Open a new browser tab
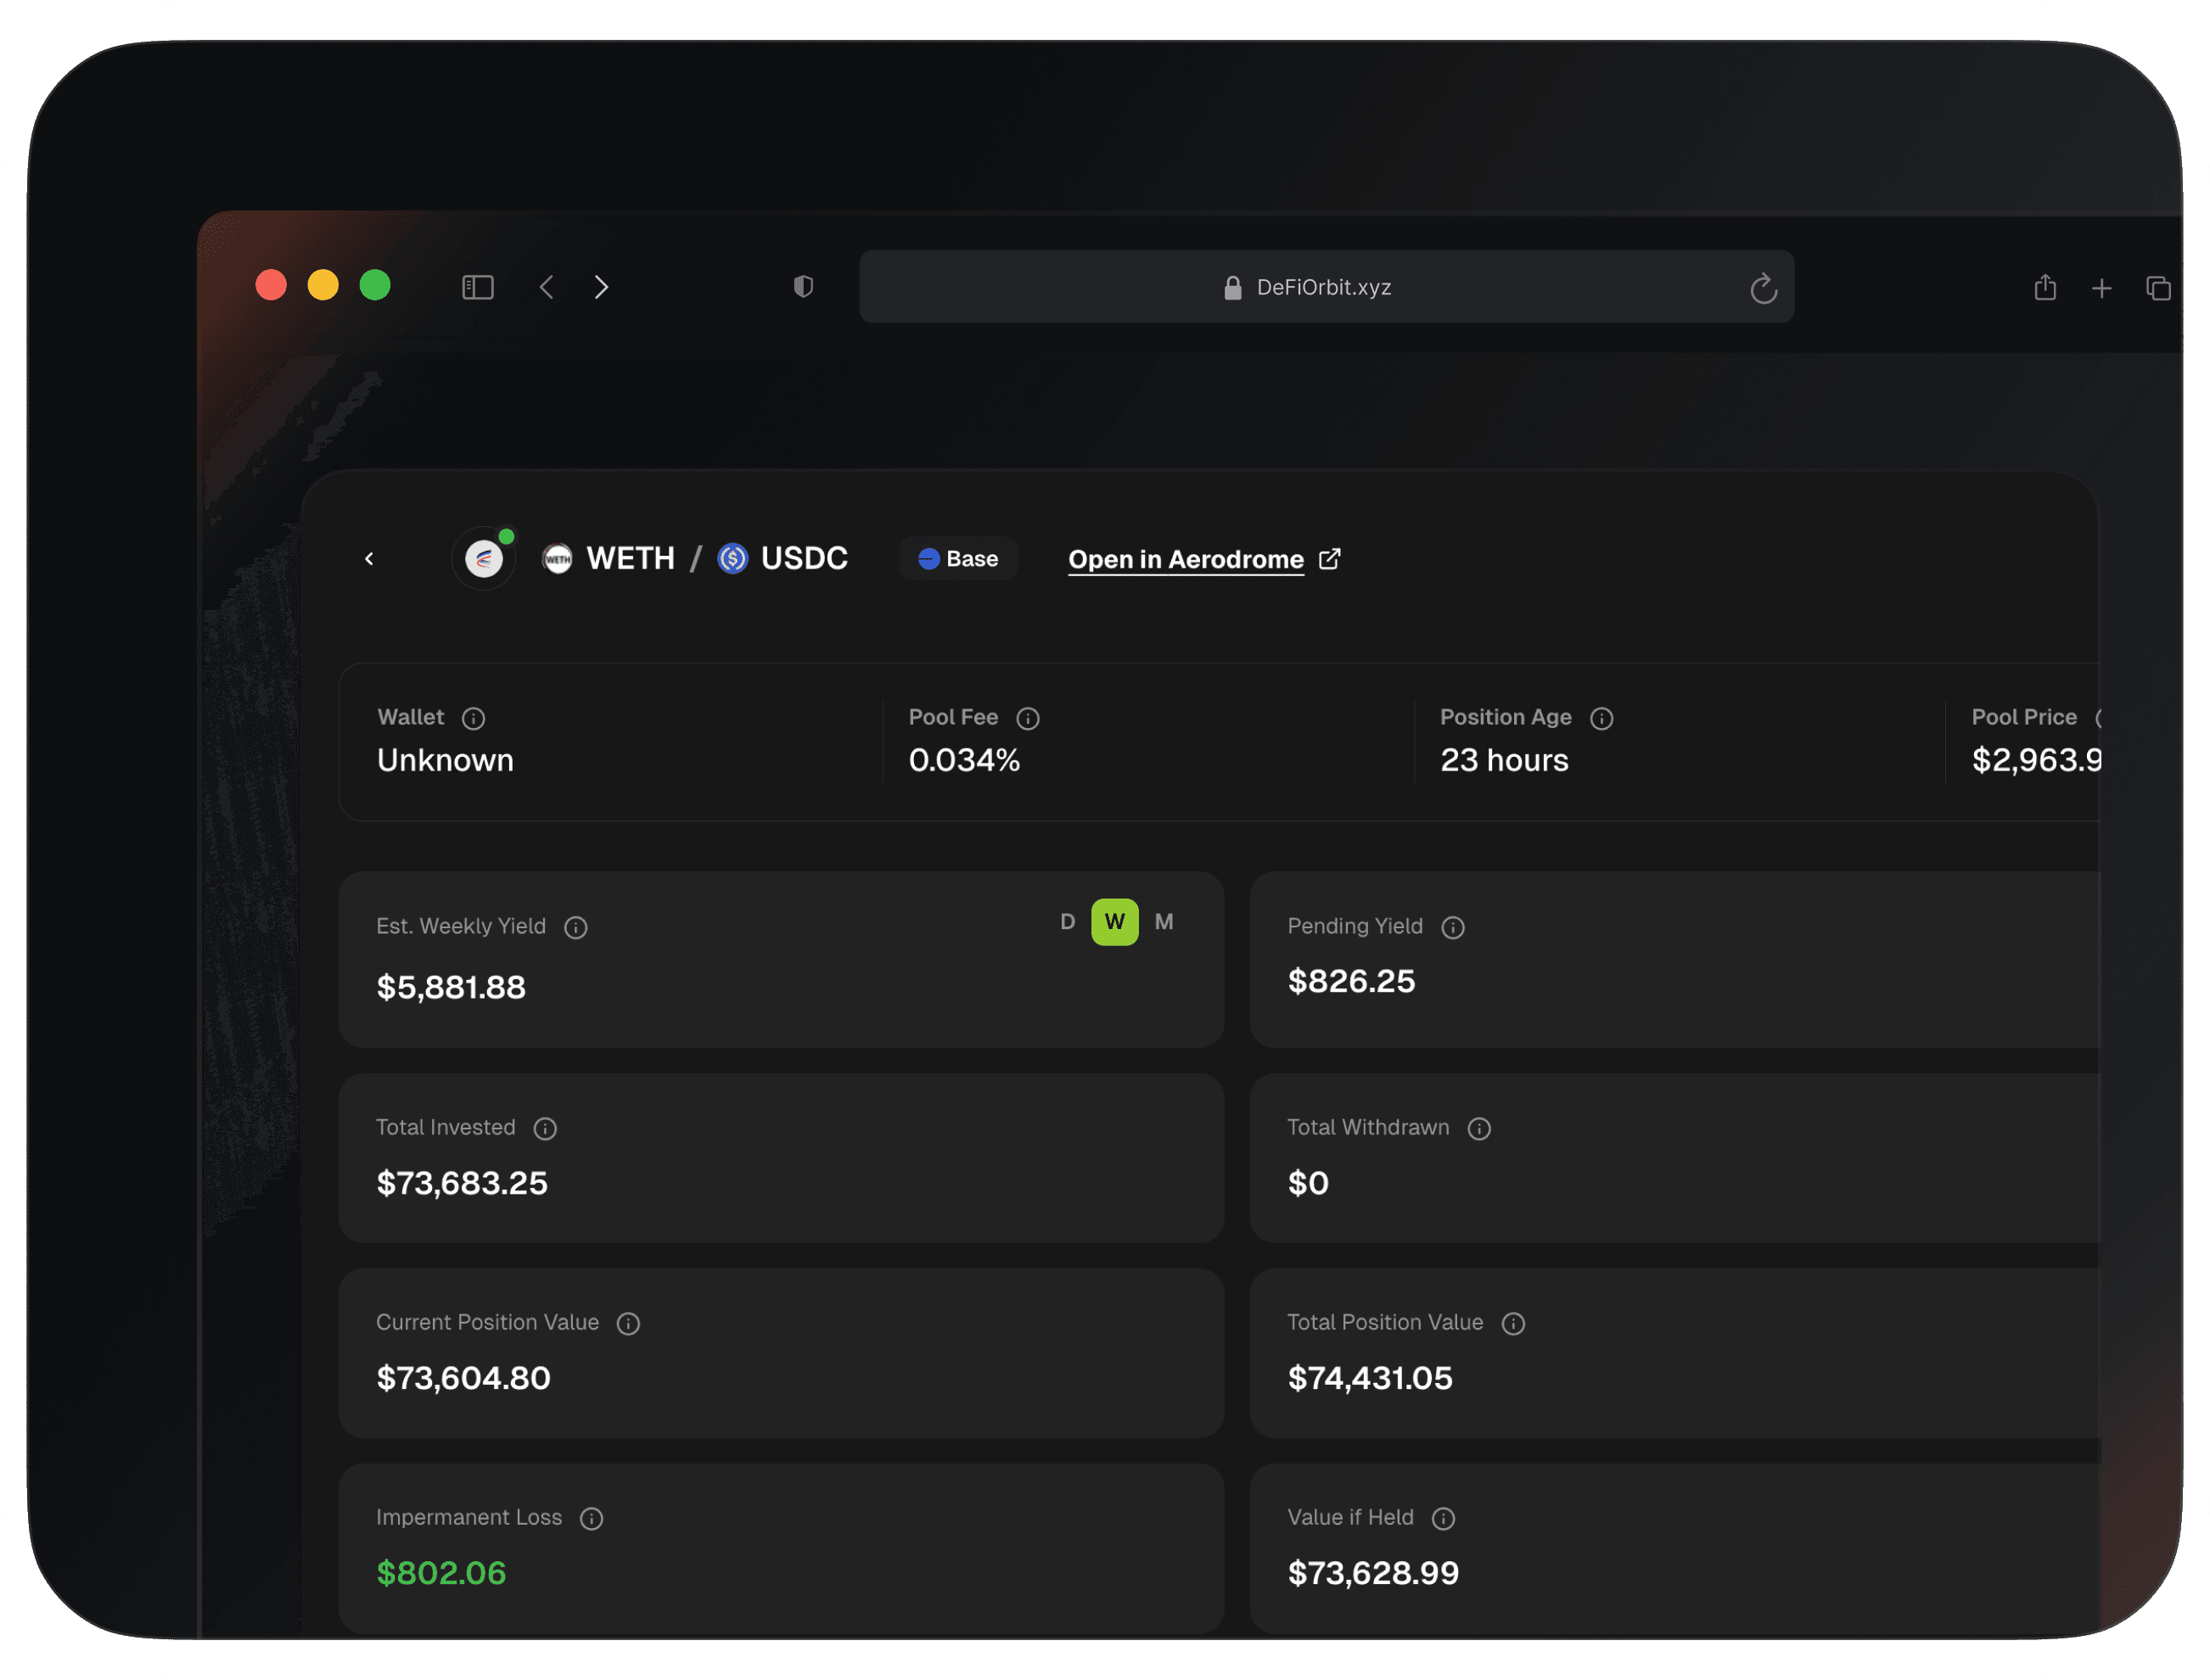The width and height of the screenshot is (2210, 1680). (x=2102, y=289)
